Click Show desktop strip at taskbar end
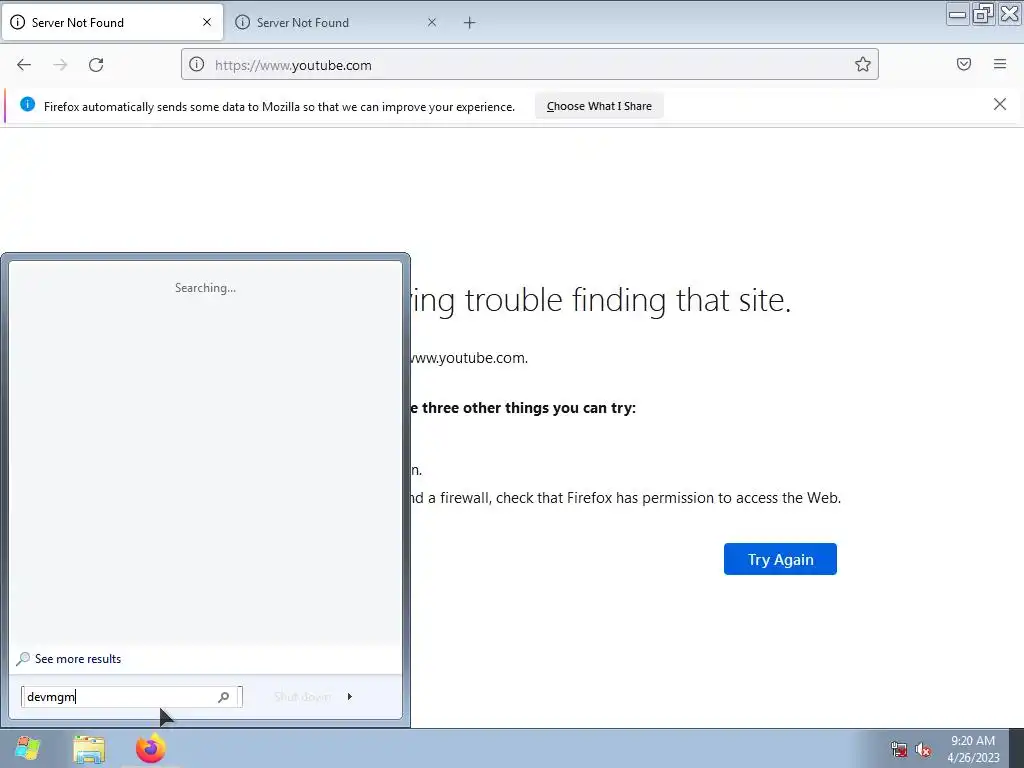 point(1016,748)
